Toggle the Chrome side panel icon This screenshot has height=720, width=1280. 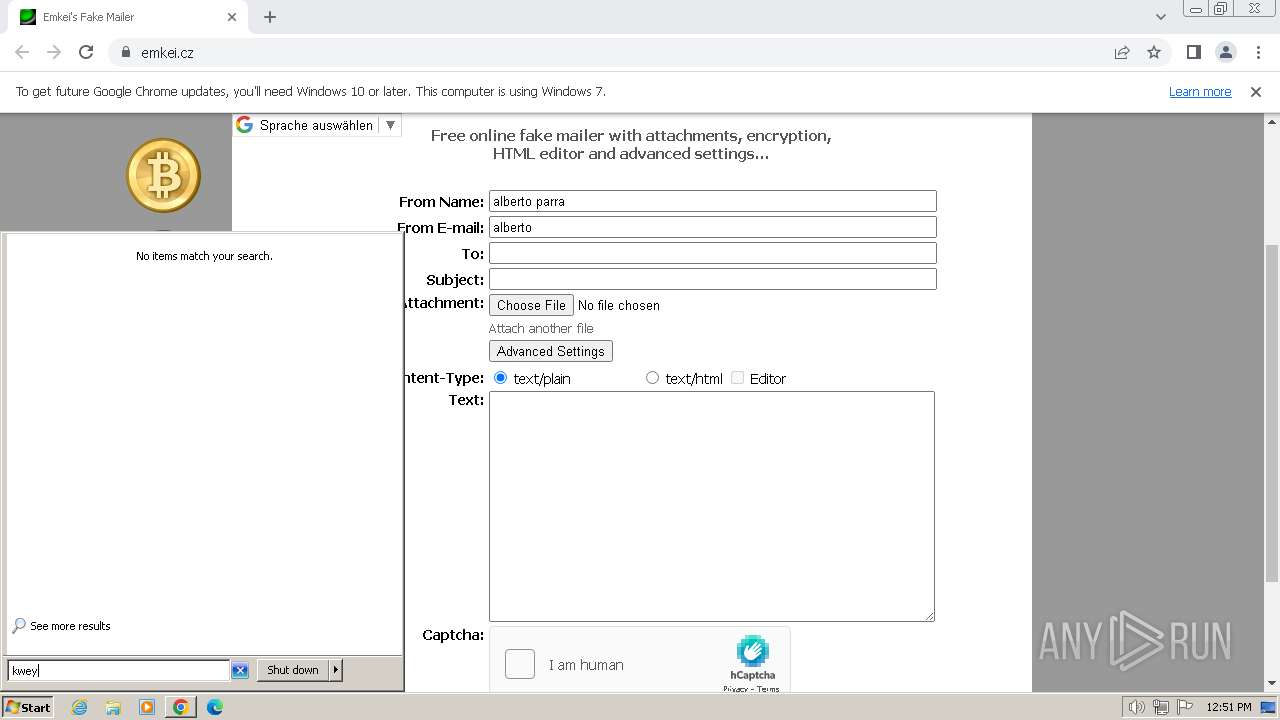[x=1193, y=52]
